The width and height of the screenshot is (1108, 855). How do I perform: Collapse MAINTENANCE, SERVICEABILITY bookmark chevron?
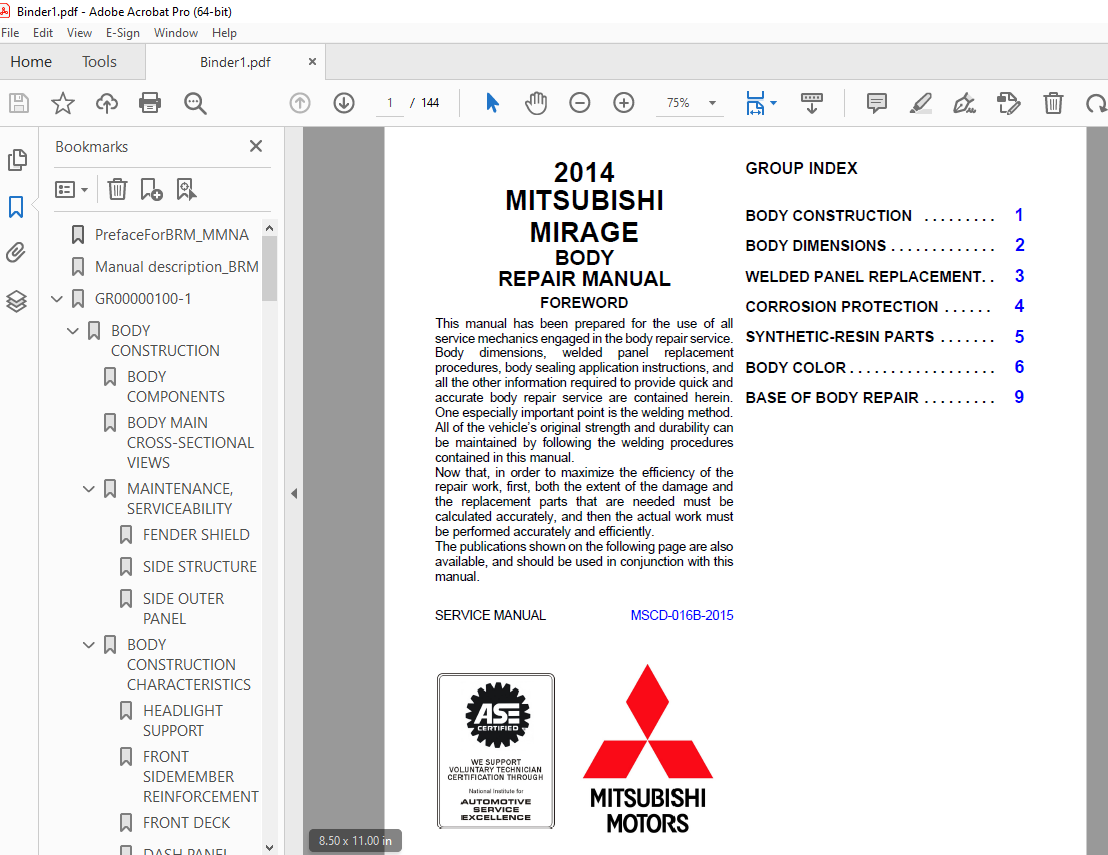pos(89,489)
